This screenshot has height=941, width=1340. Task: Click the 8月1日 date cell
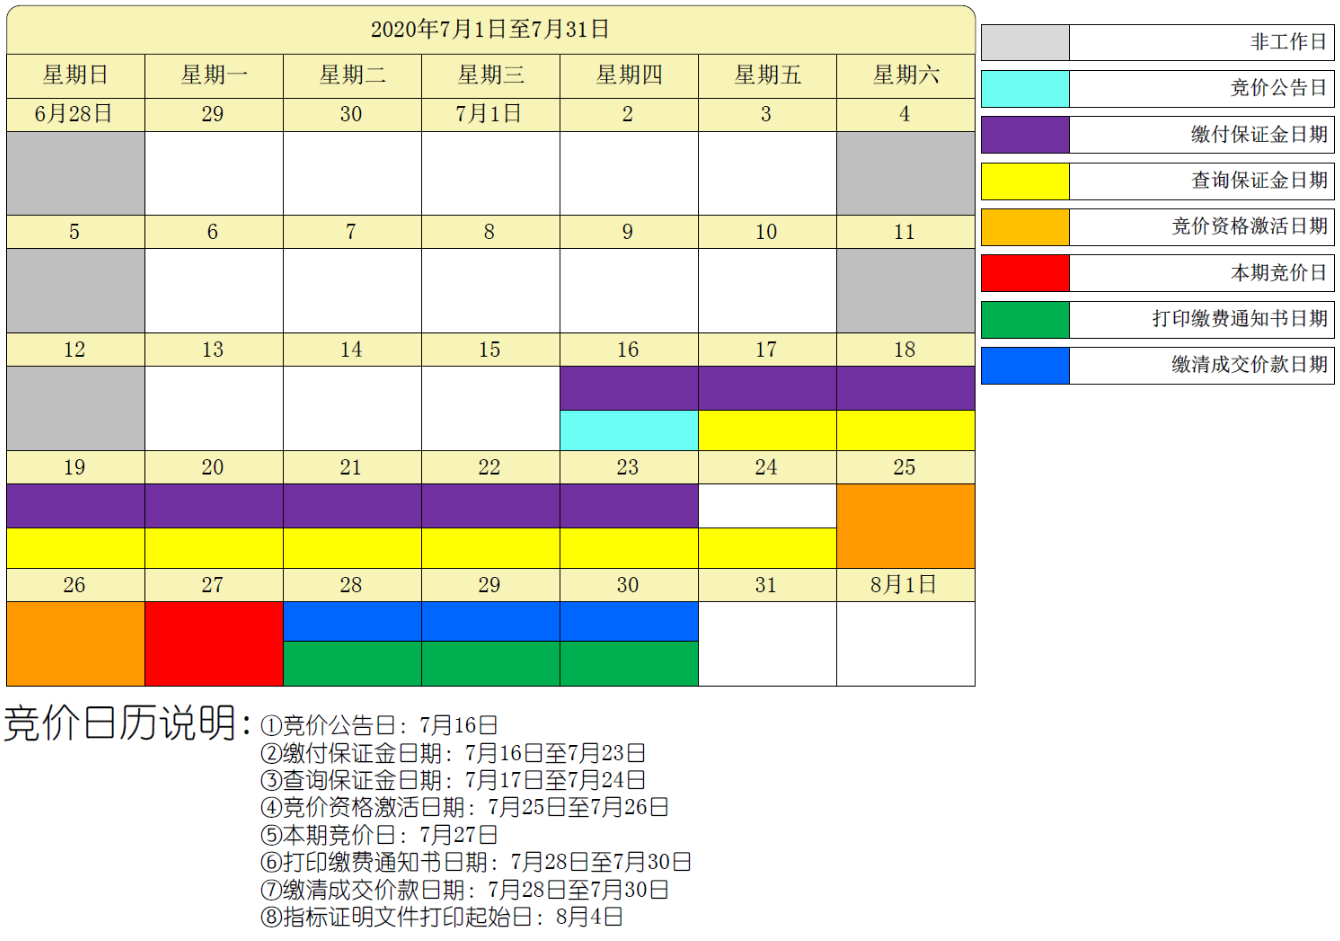tap(906, 585)
